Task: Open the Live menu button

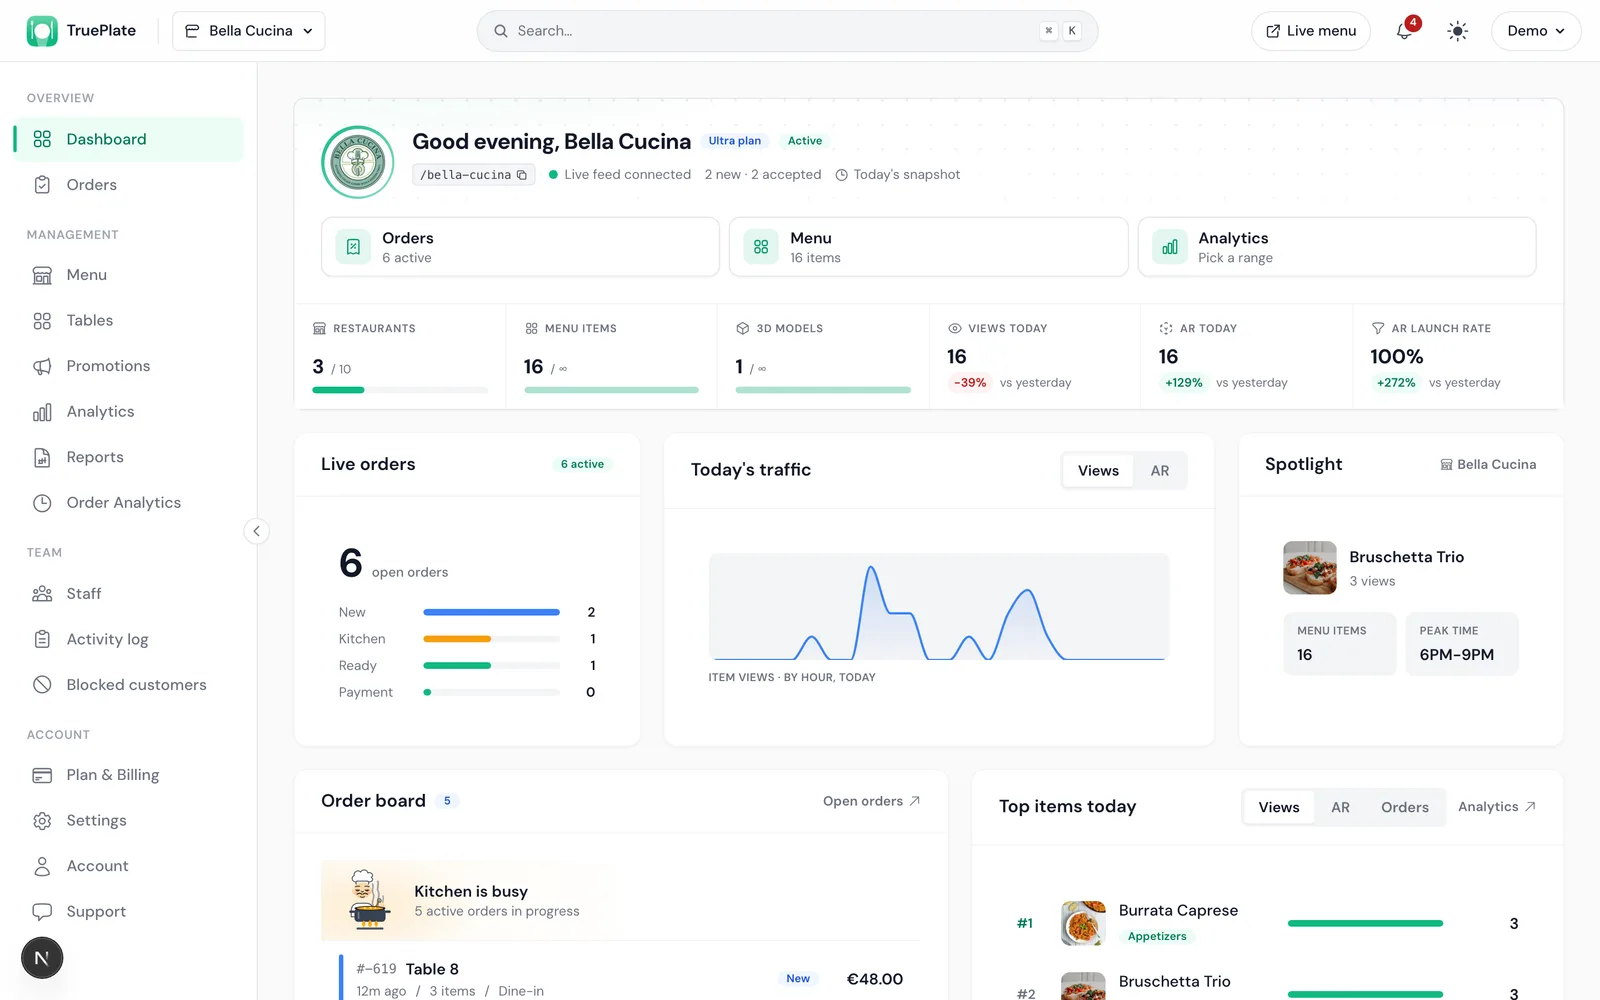Action: click(x=1311, y=31)
